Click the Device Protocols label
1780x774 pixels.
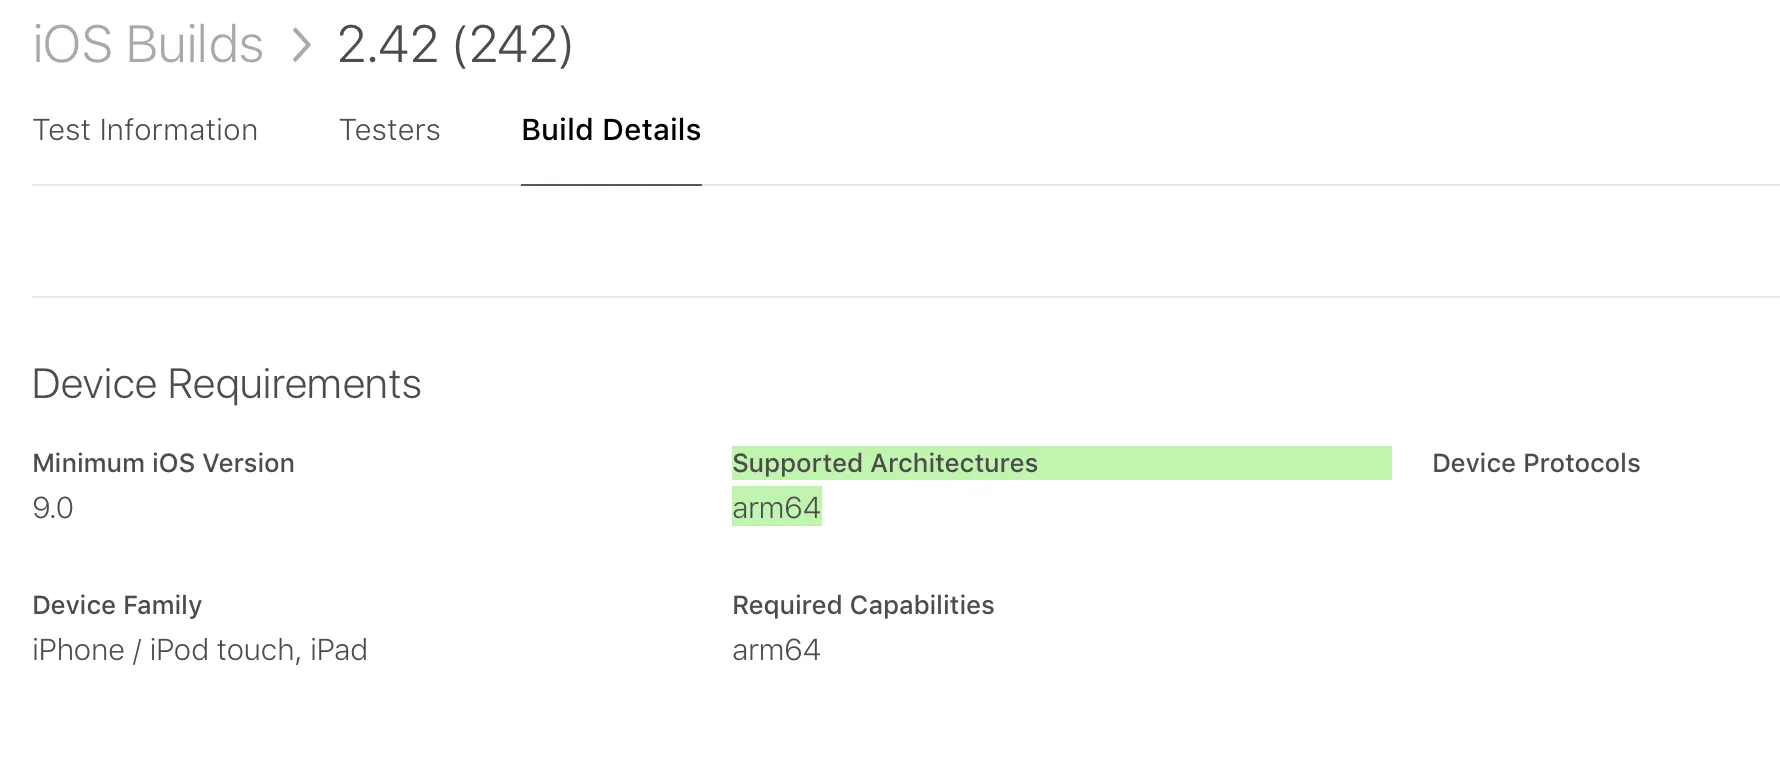click(1536, 463)
